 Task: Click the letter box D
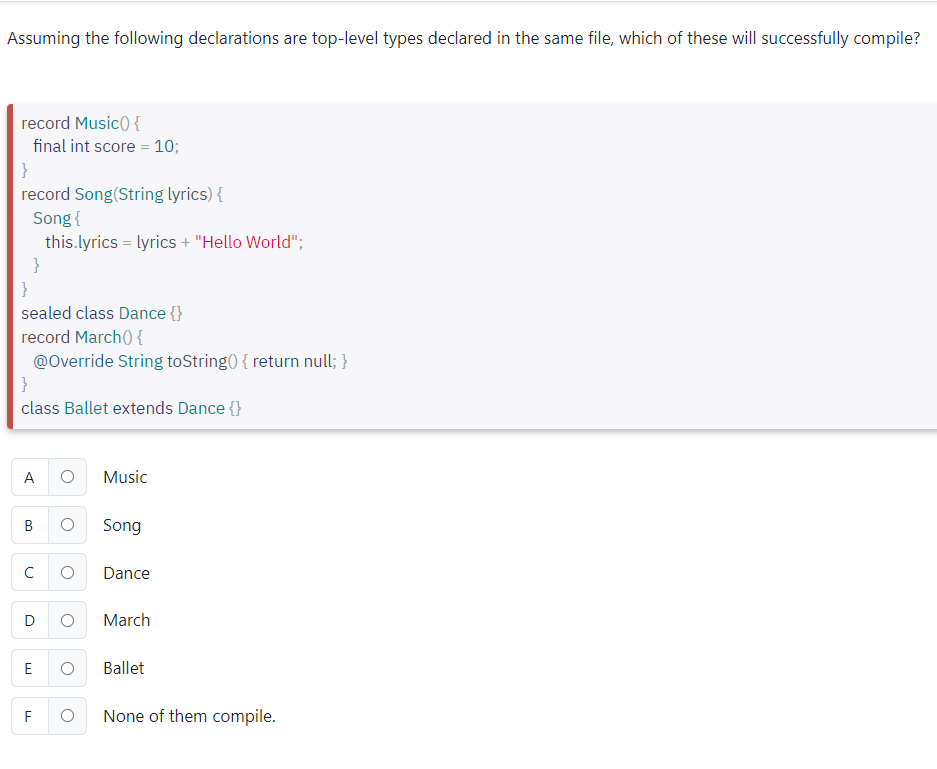click(29, 620)
